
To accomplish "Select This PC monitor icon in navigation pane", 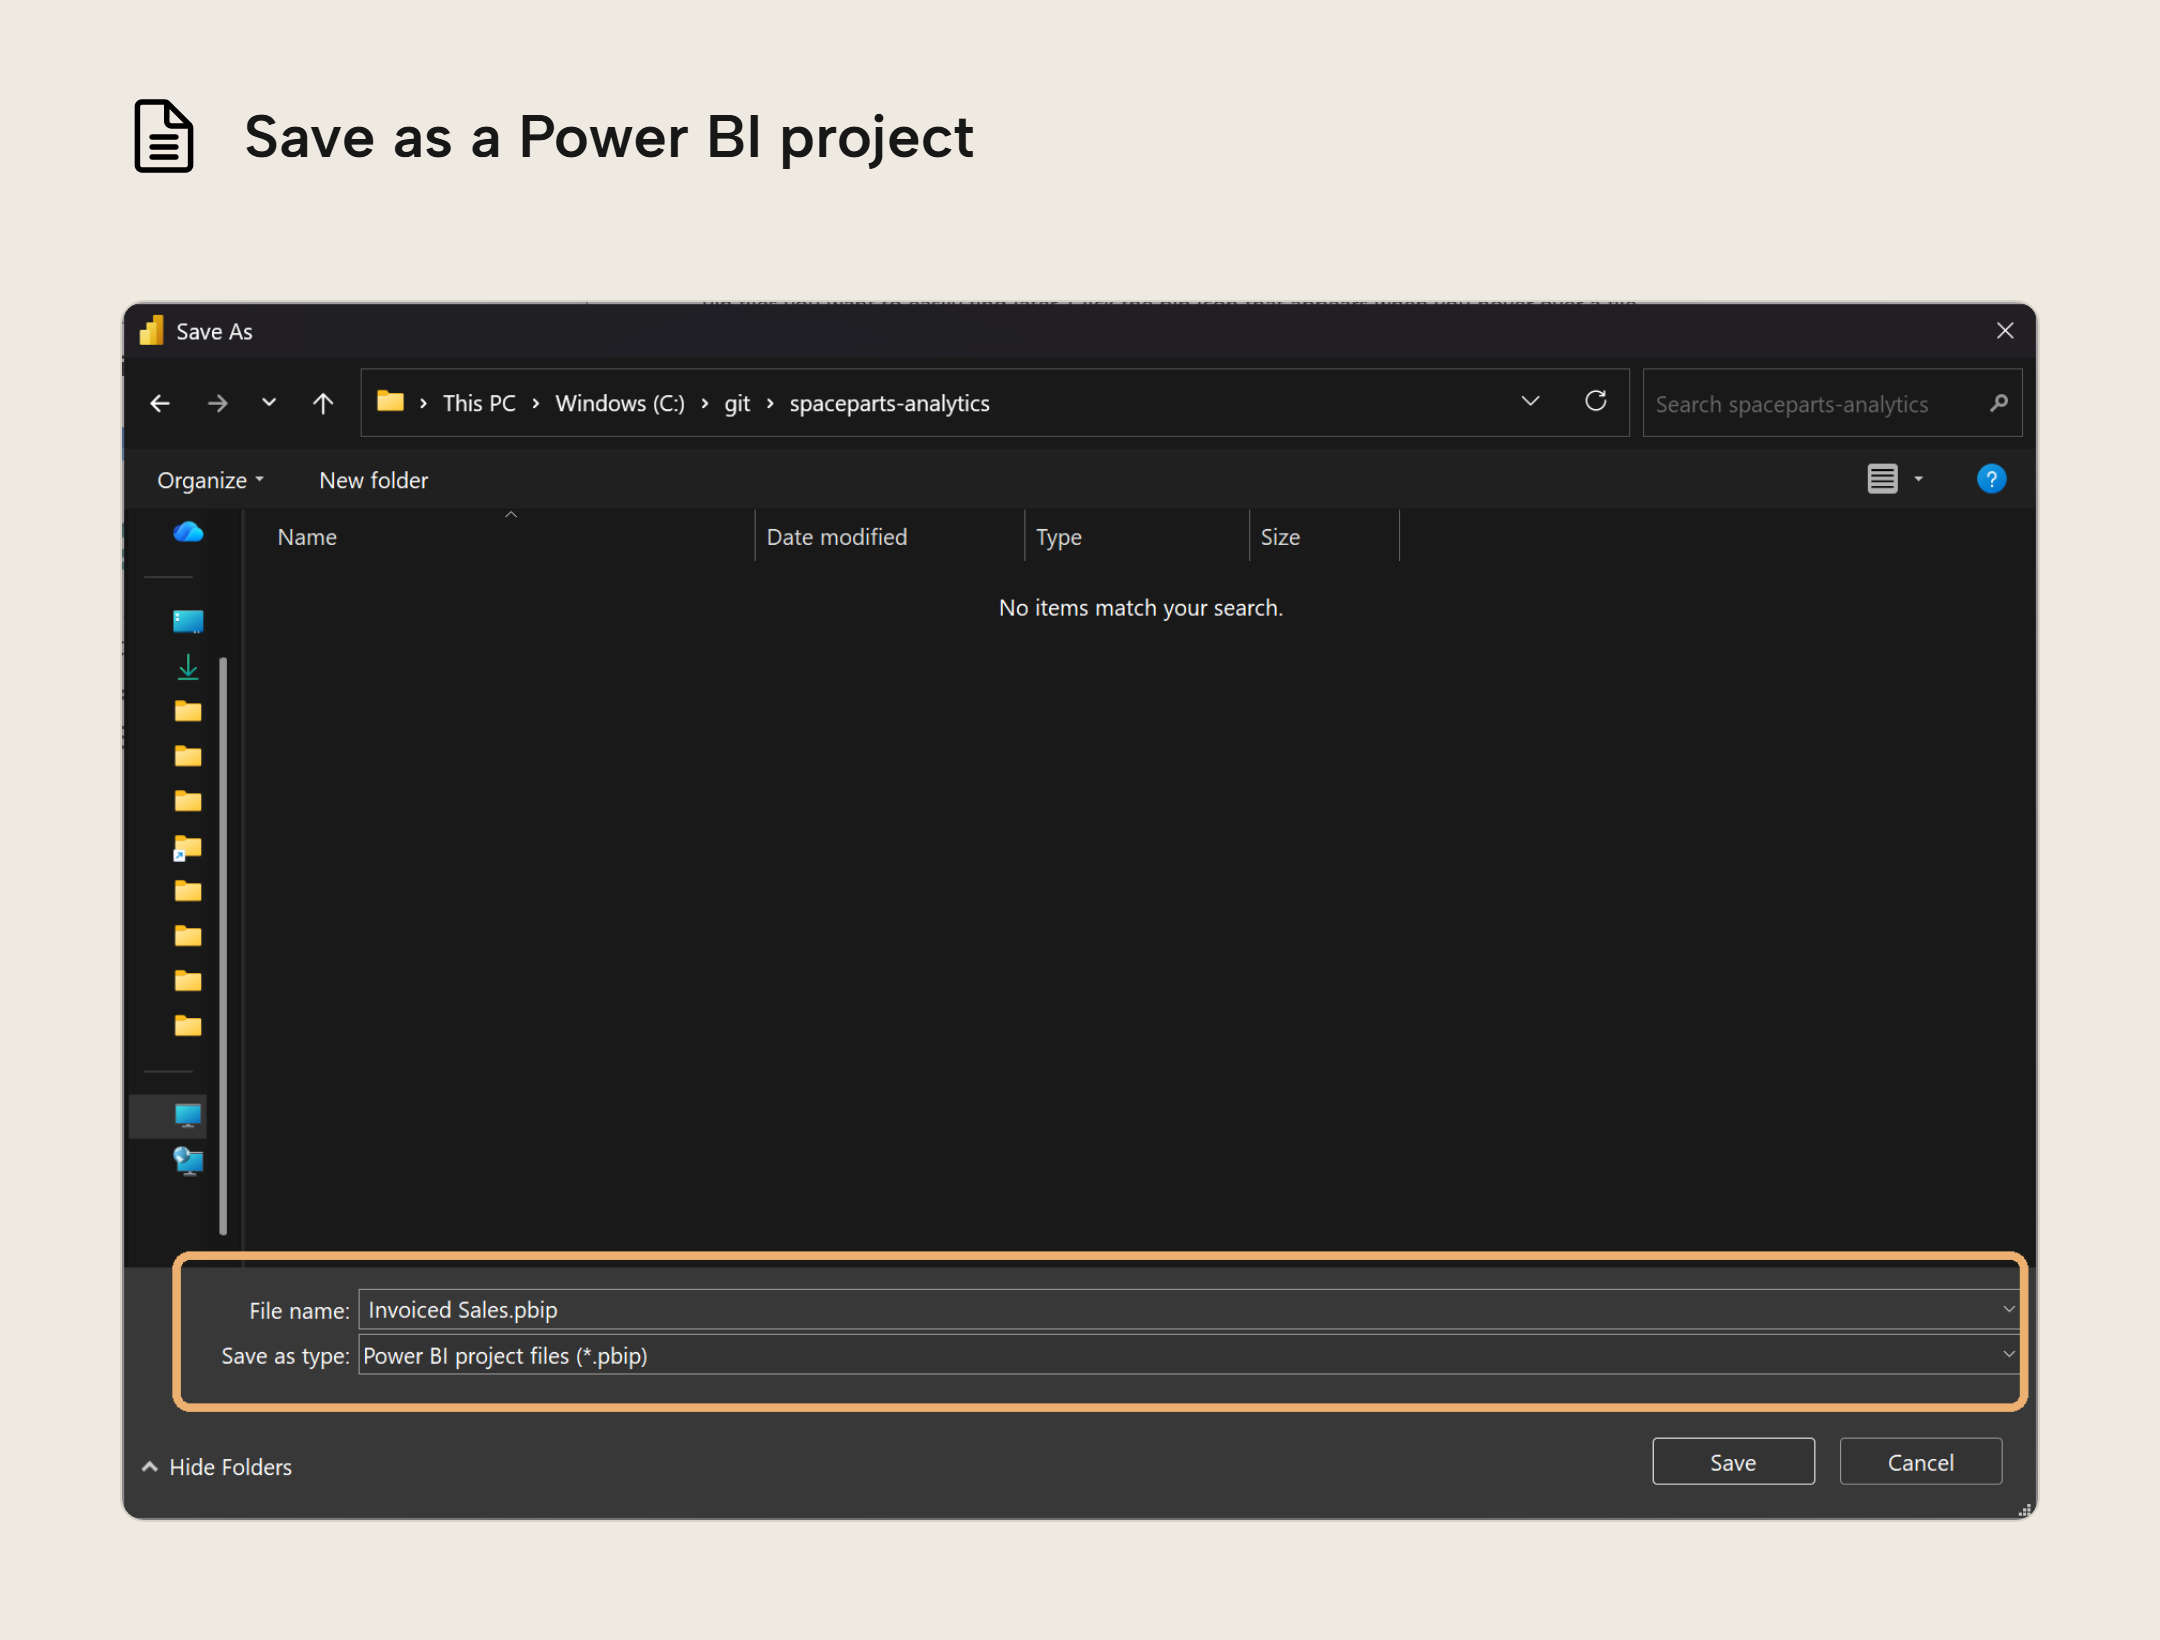I will pos(188,1115).
